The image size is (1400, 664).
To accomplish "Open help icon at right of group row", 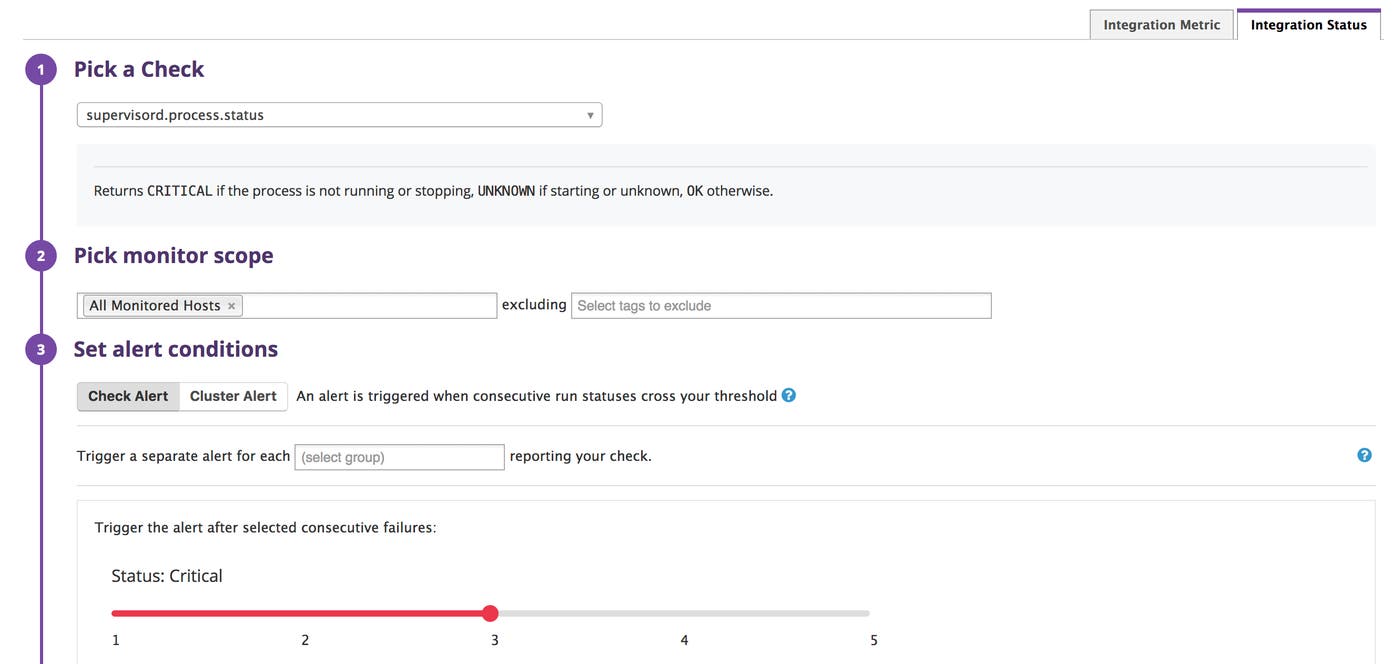I will [1364, 455].
